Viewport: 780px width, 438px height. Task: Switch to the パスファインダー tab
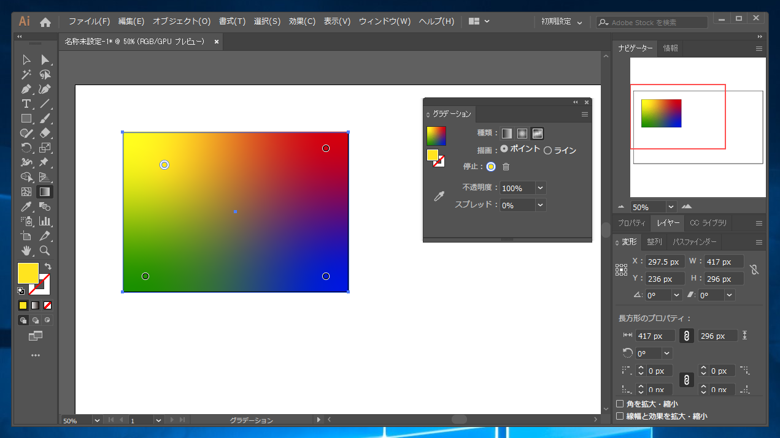(694, 242)
